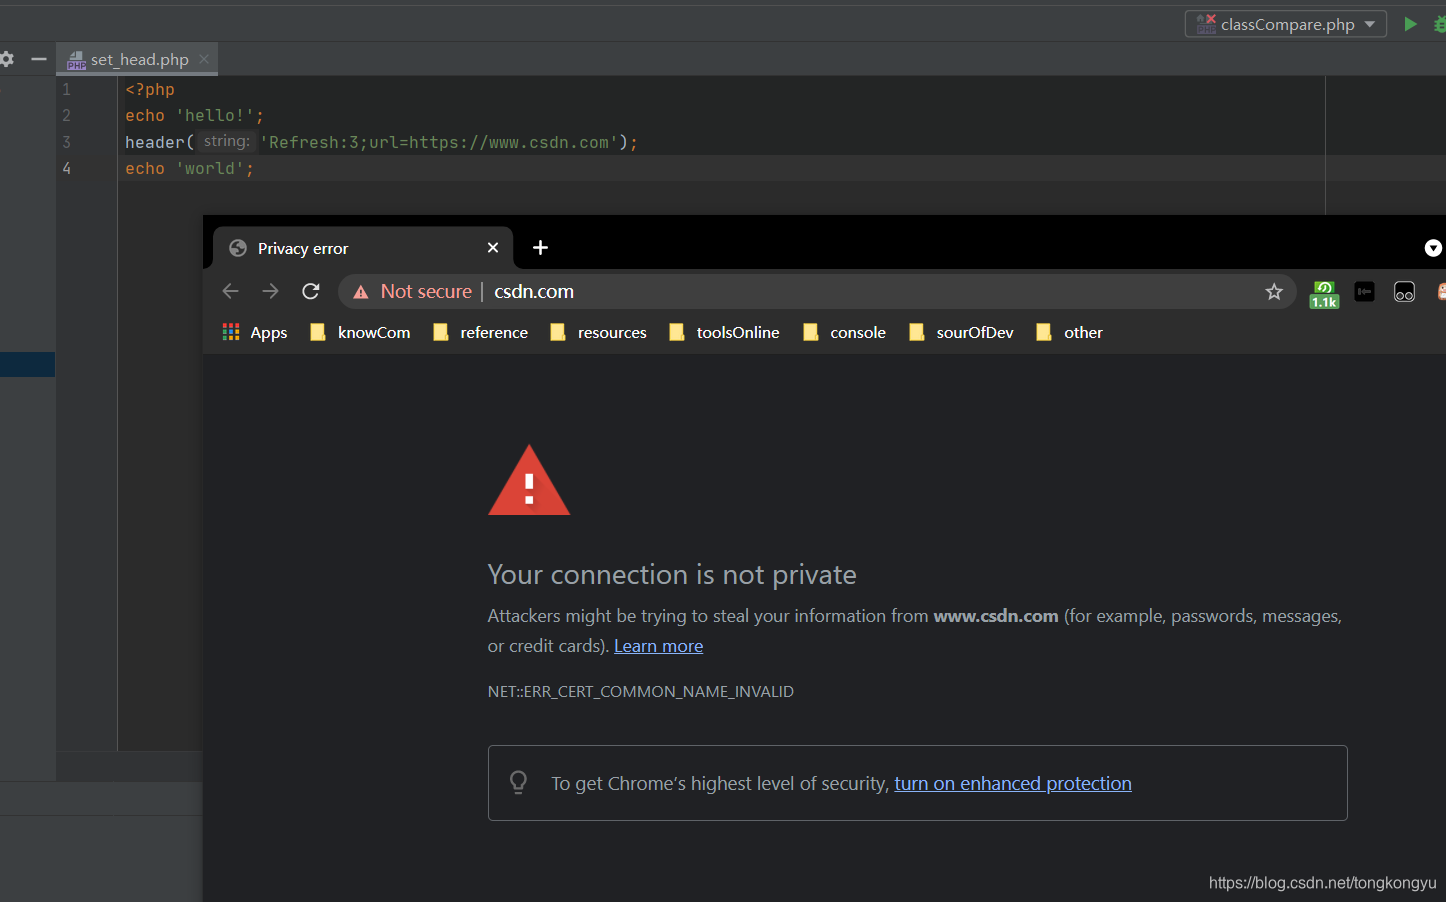Follow the Learn more link

(658, 646)
